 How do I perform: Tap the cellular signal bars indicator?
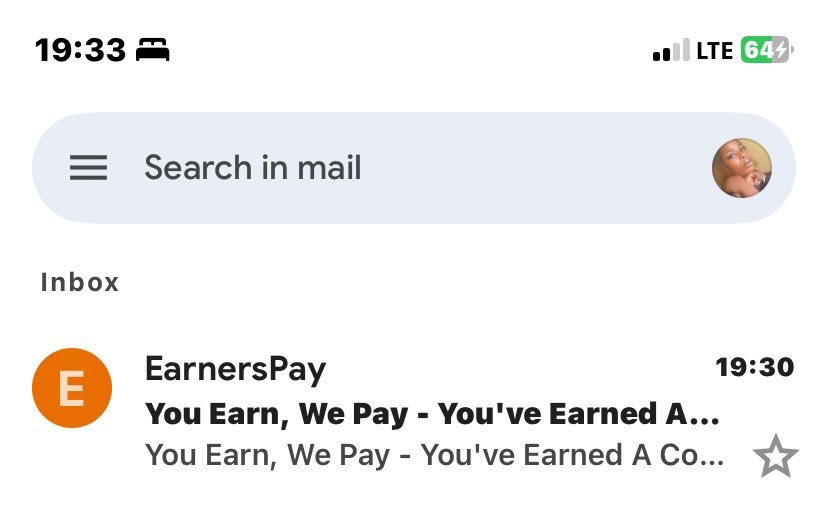point(671,50)
